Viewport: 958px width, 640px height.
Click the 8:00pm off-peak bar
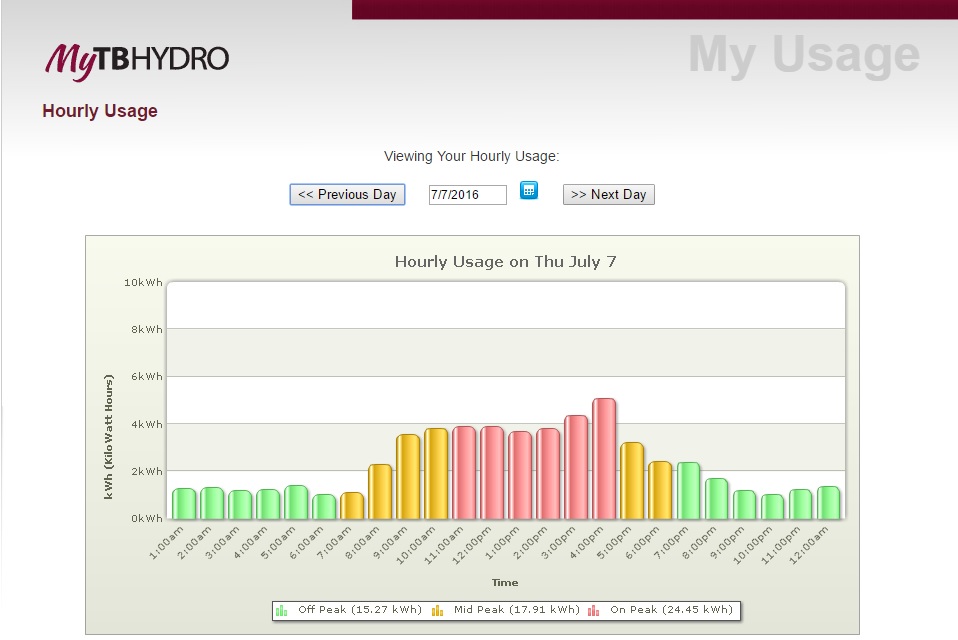pyautogui.click(x=717, y=499)
